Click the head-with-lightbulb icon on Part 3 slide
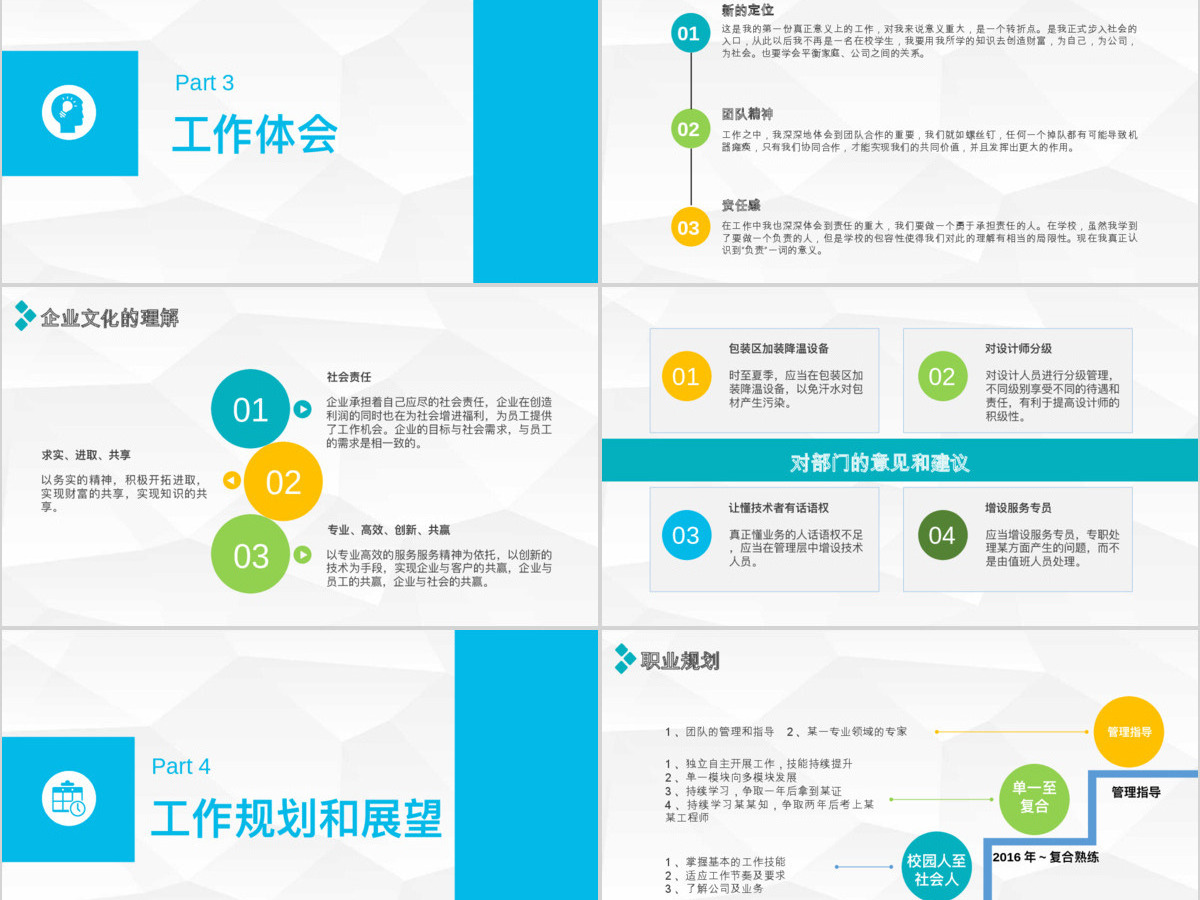 tap(69, 112)
